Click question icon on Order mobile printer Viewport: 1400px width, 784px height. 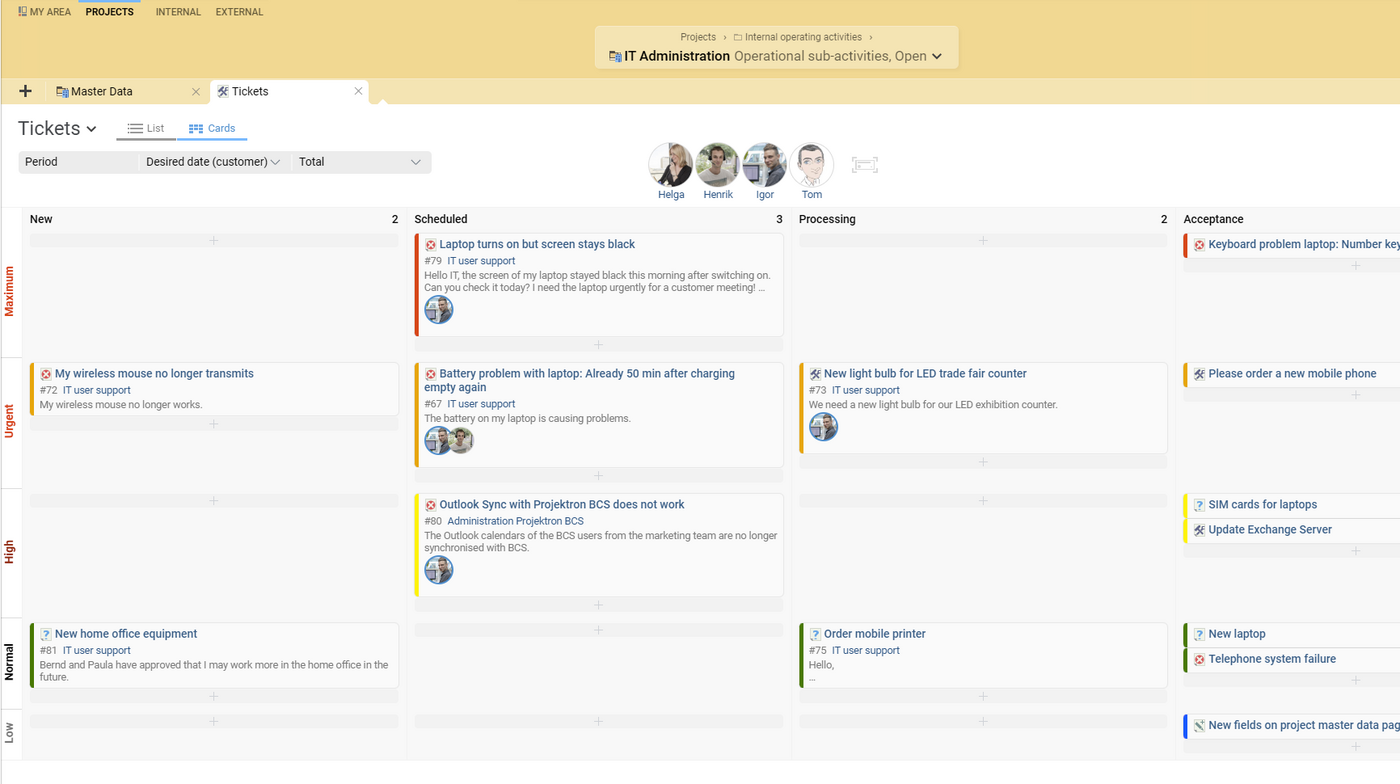pyautogui.click(x=815, y=635)
